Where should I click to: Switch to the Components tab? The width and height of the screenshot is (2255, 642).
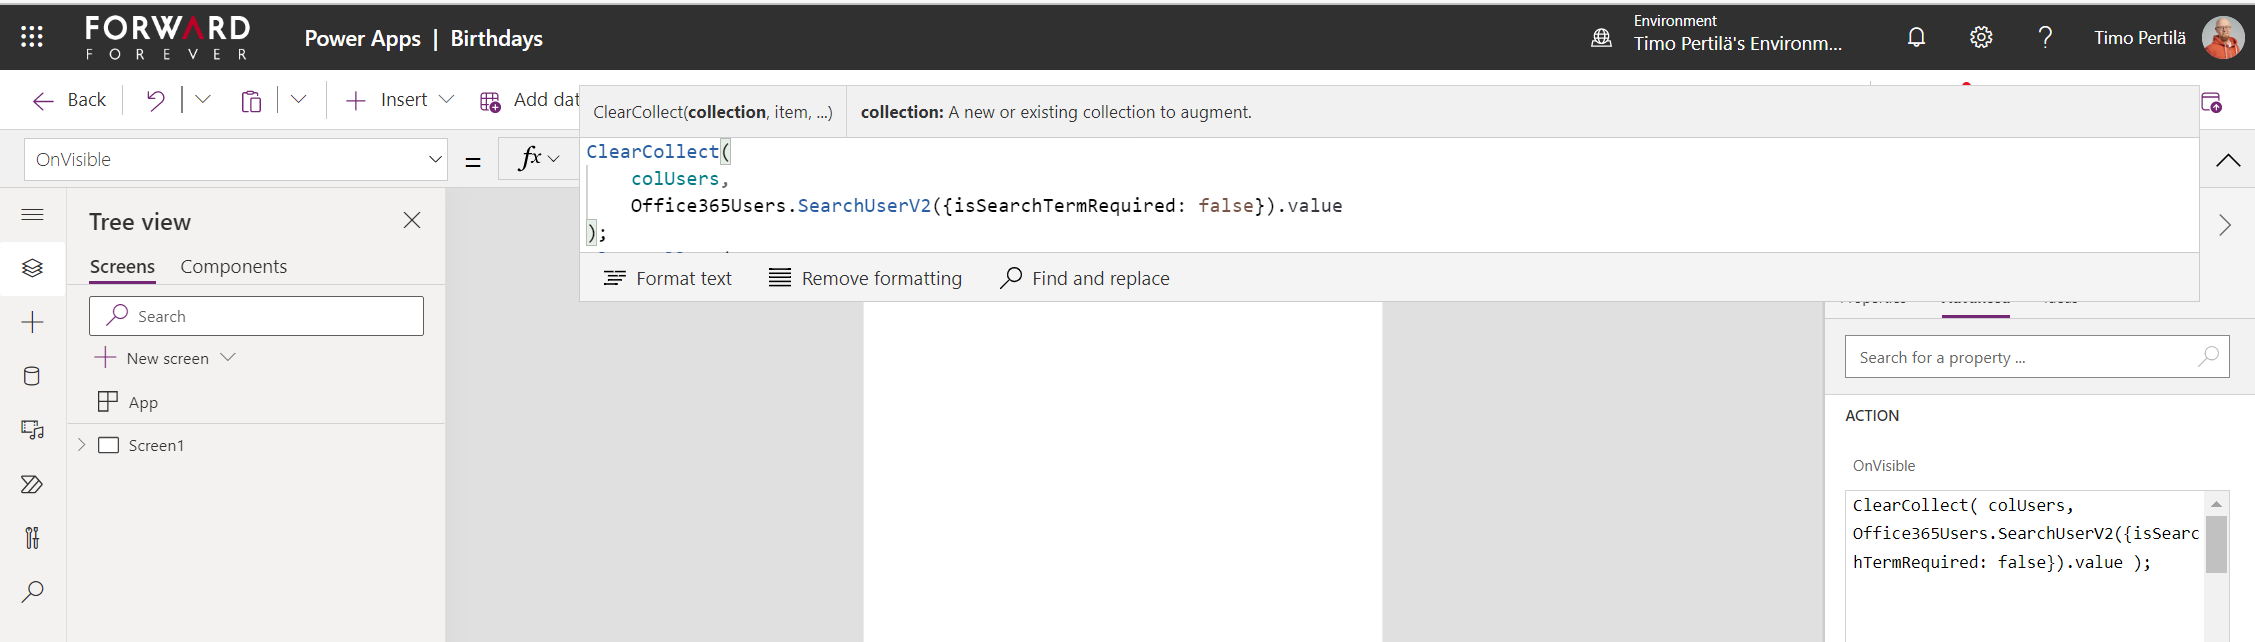[233, 267]
